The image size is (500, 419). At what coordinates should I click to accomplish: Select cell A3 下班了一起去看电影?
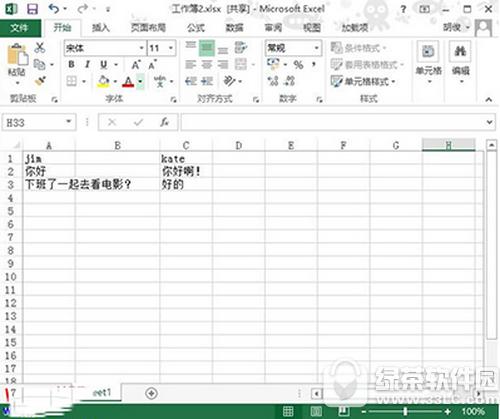49,184
